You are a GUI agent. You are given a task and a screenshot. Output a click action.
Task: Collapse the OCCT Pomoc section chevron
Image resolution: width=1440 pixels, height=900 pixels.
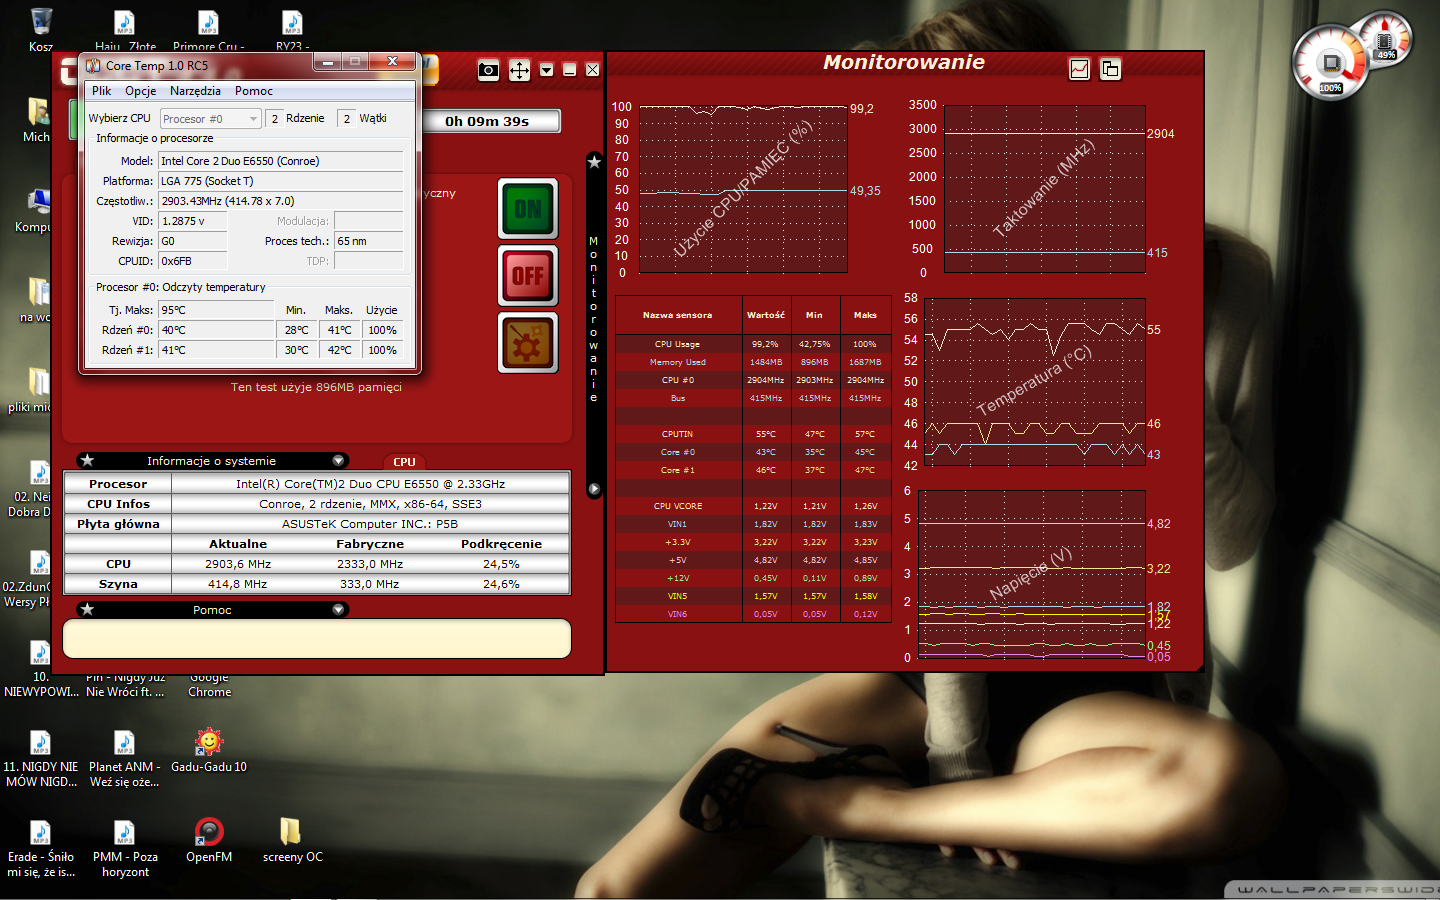(338, 610)
